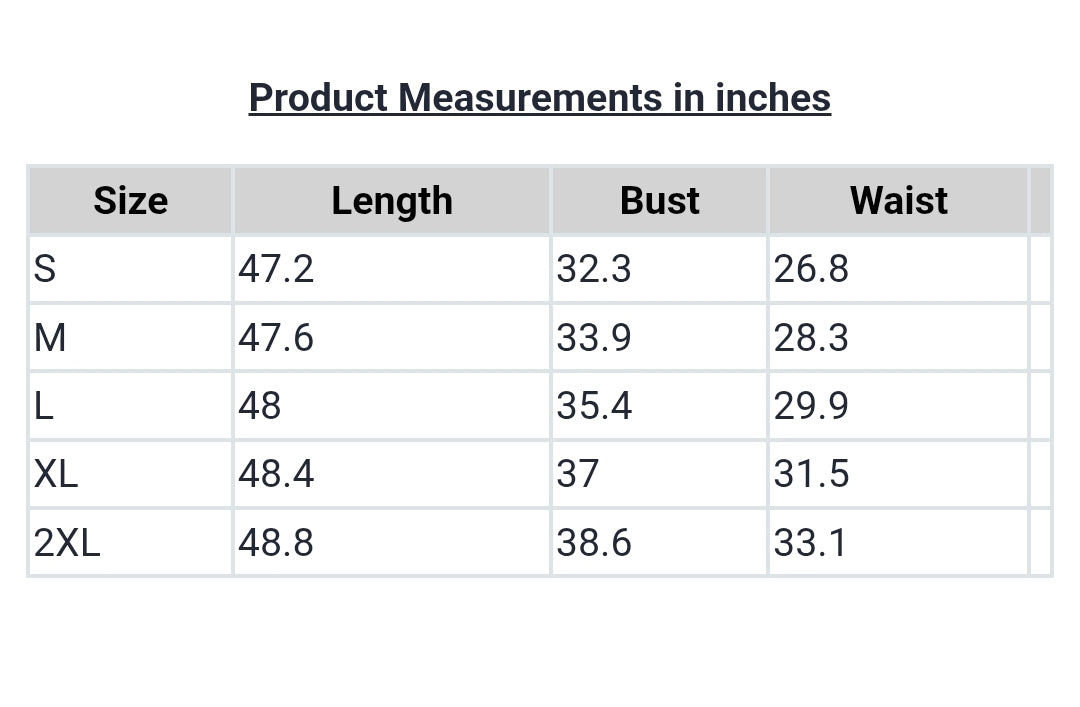Select the 47.2 length cell
The image size is (1080, 707).
(392, 269)
